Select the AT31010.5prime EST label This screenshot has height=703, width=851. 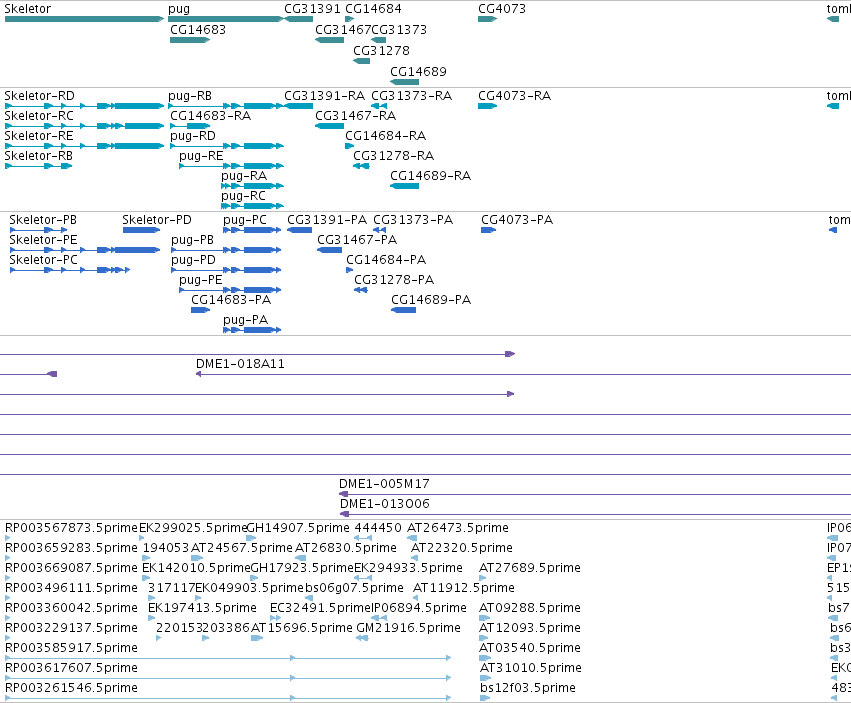pos(531,668)
